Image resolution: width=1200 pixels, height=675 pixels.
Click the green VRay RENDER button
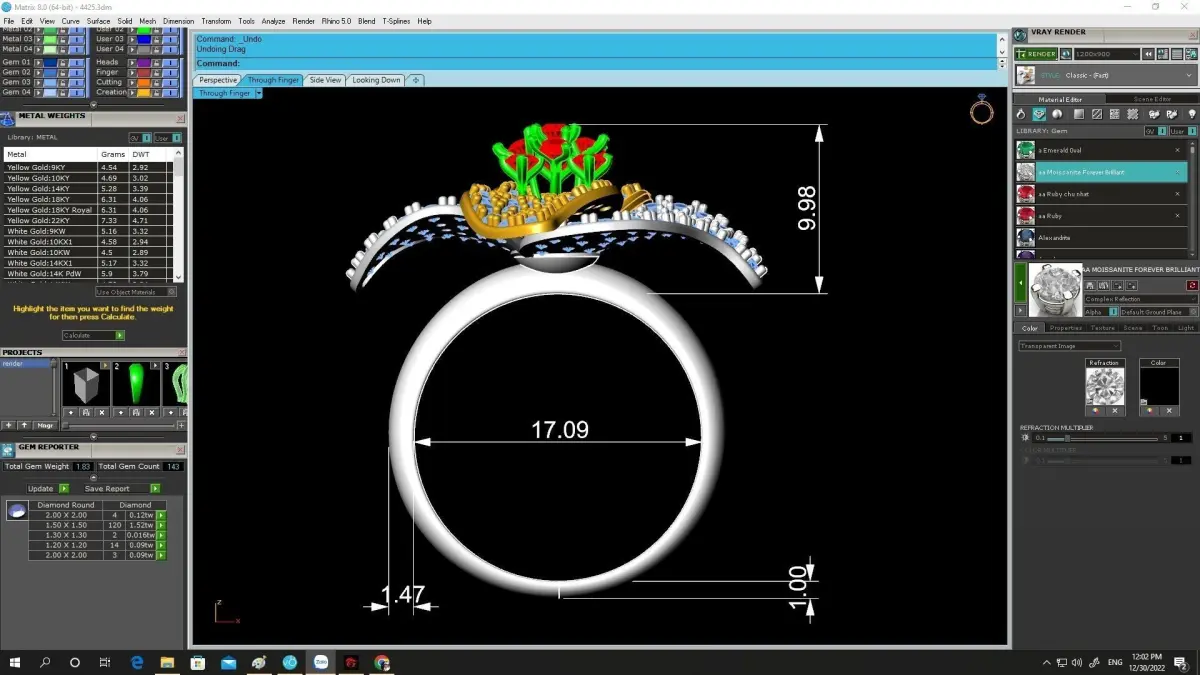click(1036, 54)
